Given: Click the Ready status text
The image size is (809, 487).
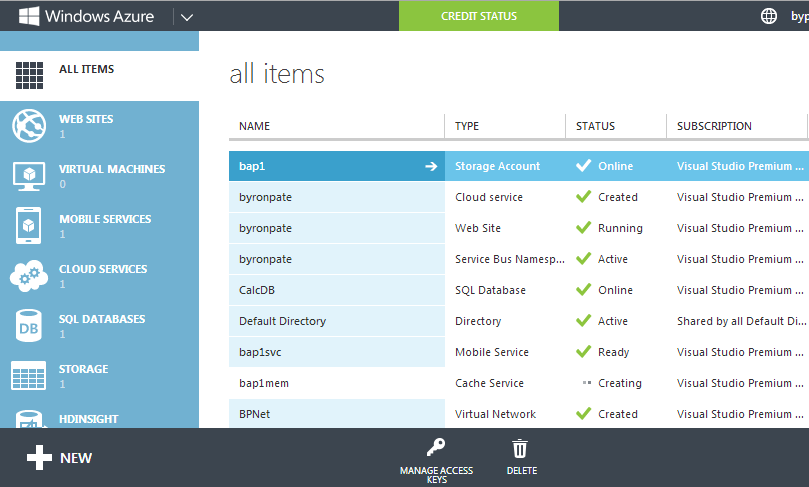Looking at the screenshot, I should 613,352.
